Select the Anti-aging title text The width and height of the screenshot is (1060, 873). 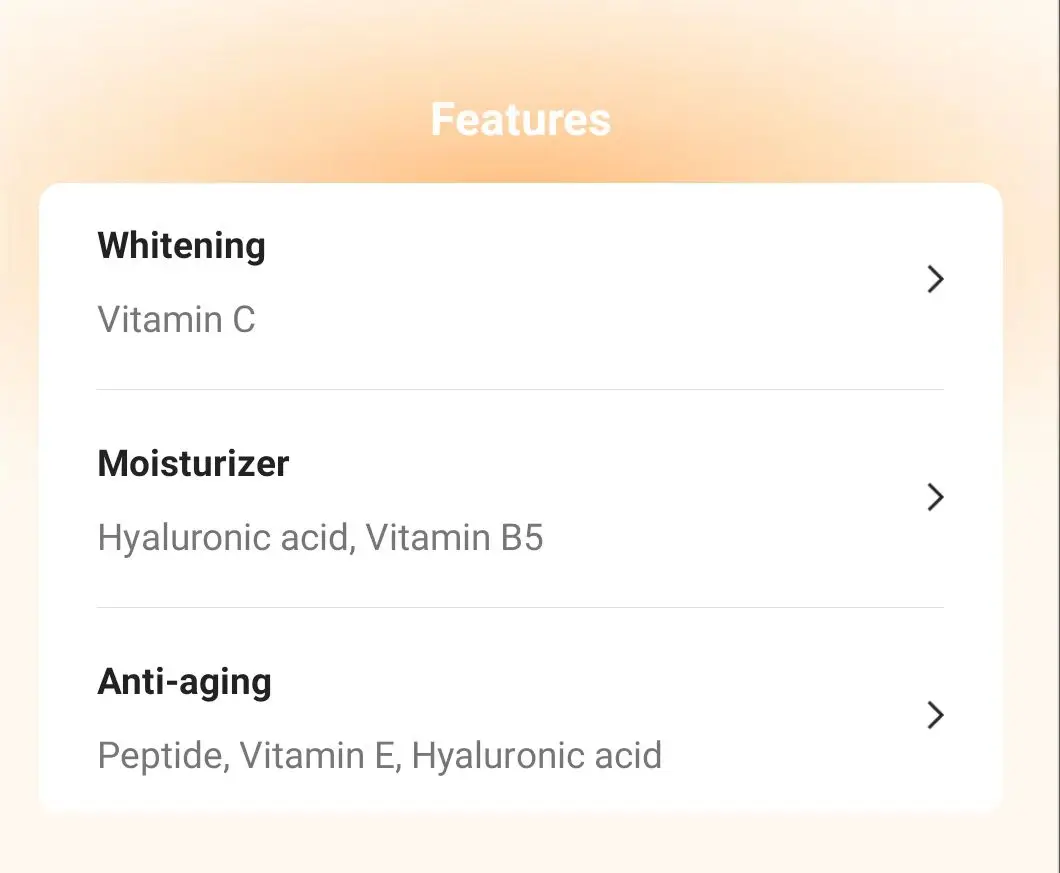184,682
